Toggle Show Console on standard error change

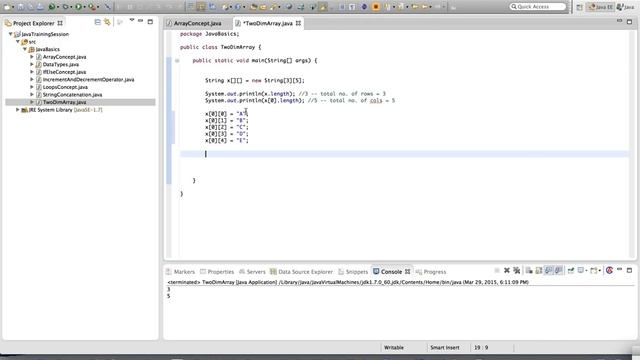point(558,270)
